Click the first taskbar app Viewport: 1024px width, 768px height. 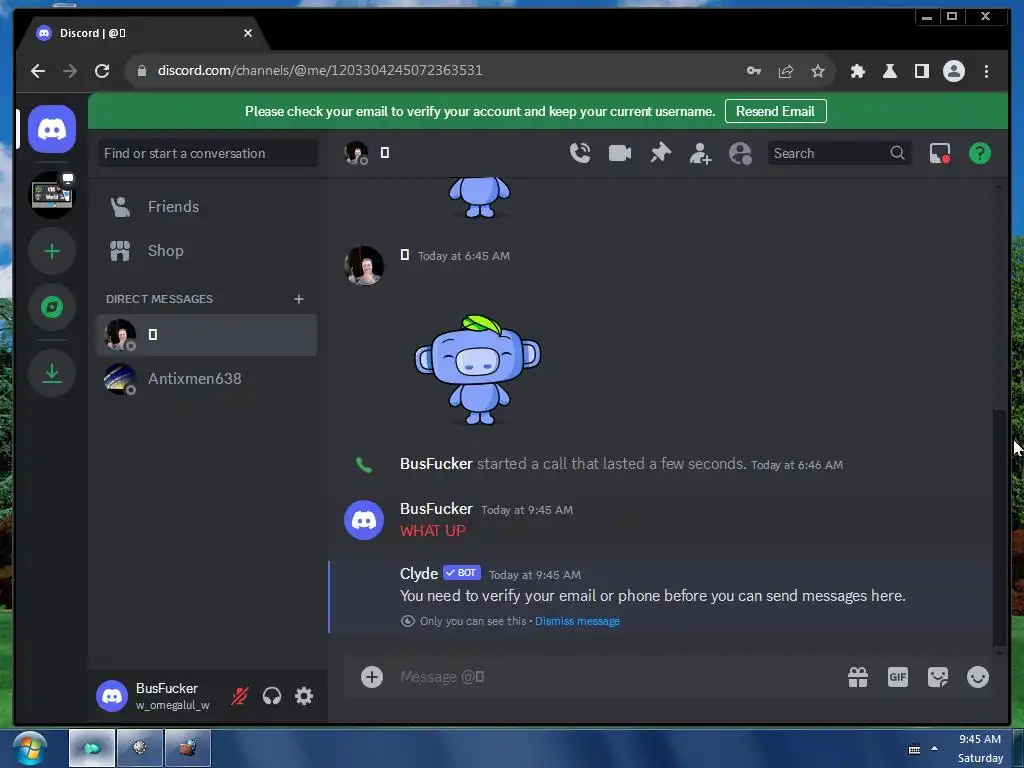pyautogui.click(x=91, y=748)
